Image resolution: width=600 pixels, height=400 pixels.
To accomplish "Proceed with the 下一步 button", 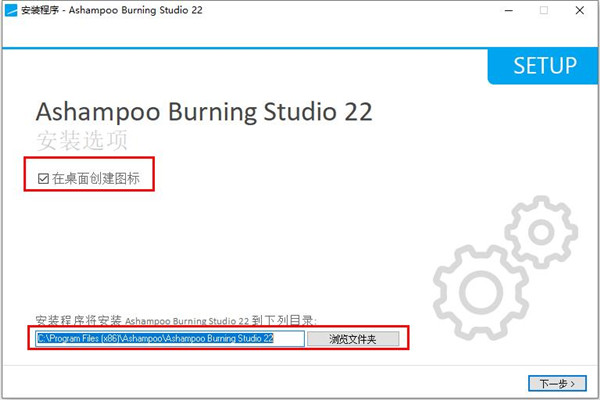I will tap(556, 384).
